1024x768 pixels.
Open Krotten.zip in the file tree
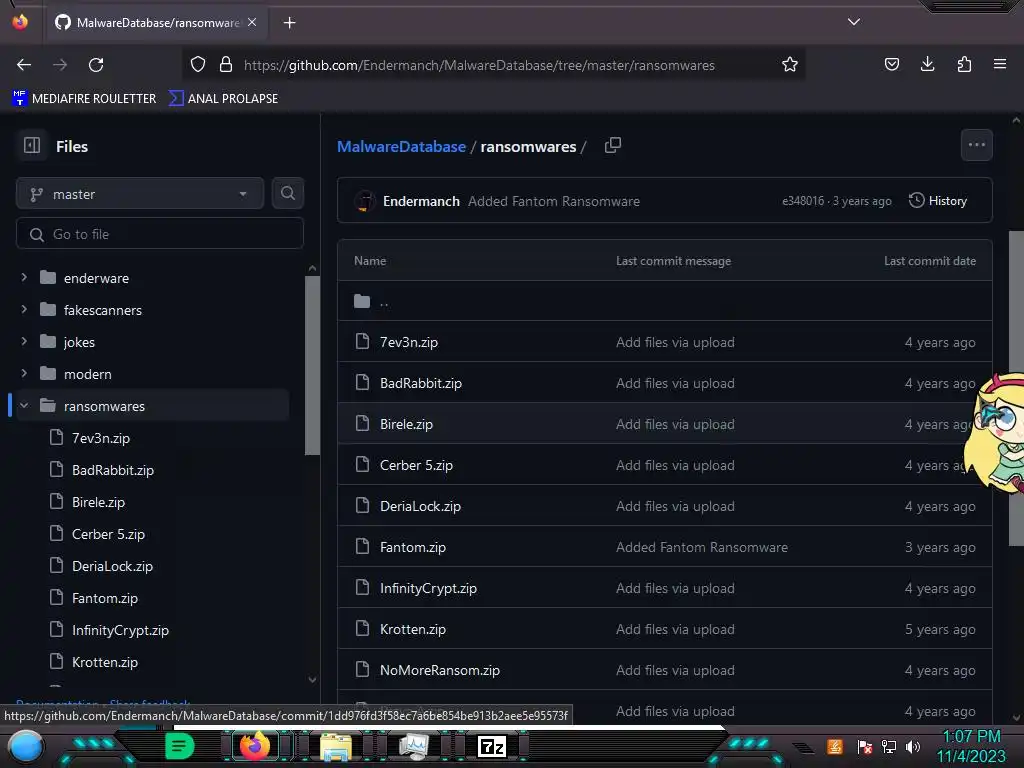click(104, 662)
